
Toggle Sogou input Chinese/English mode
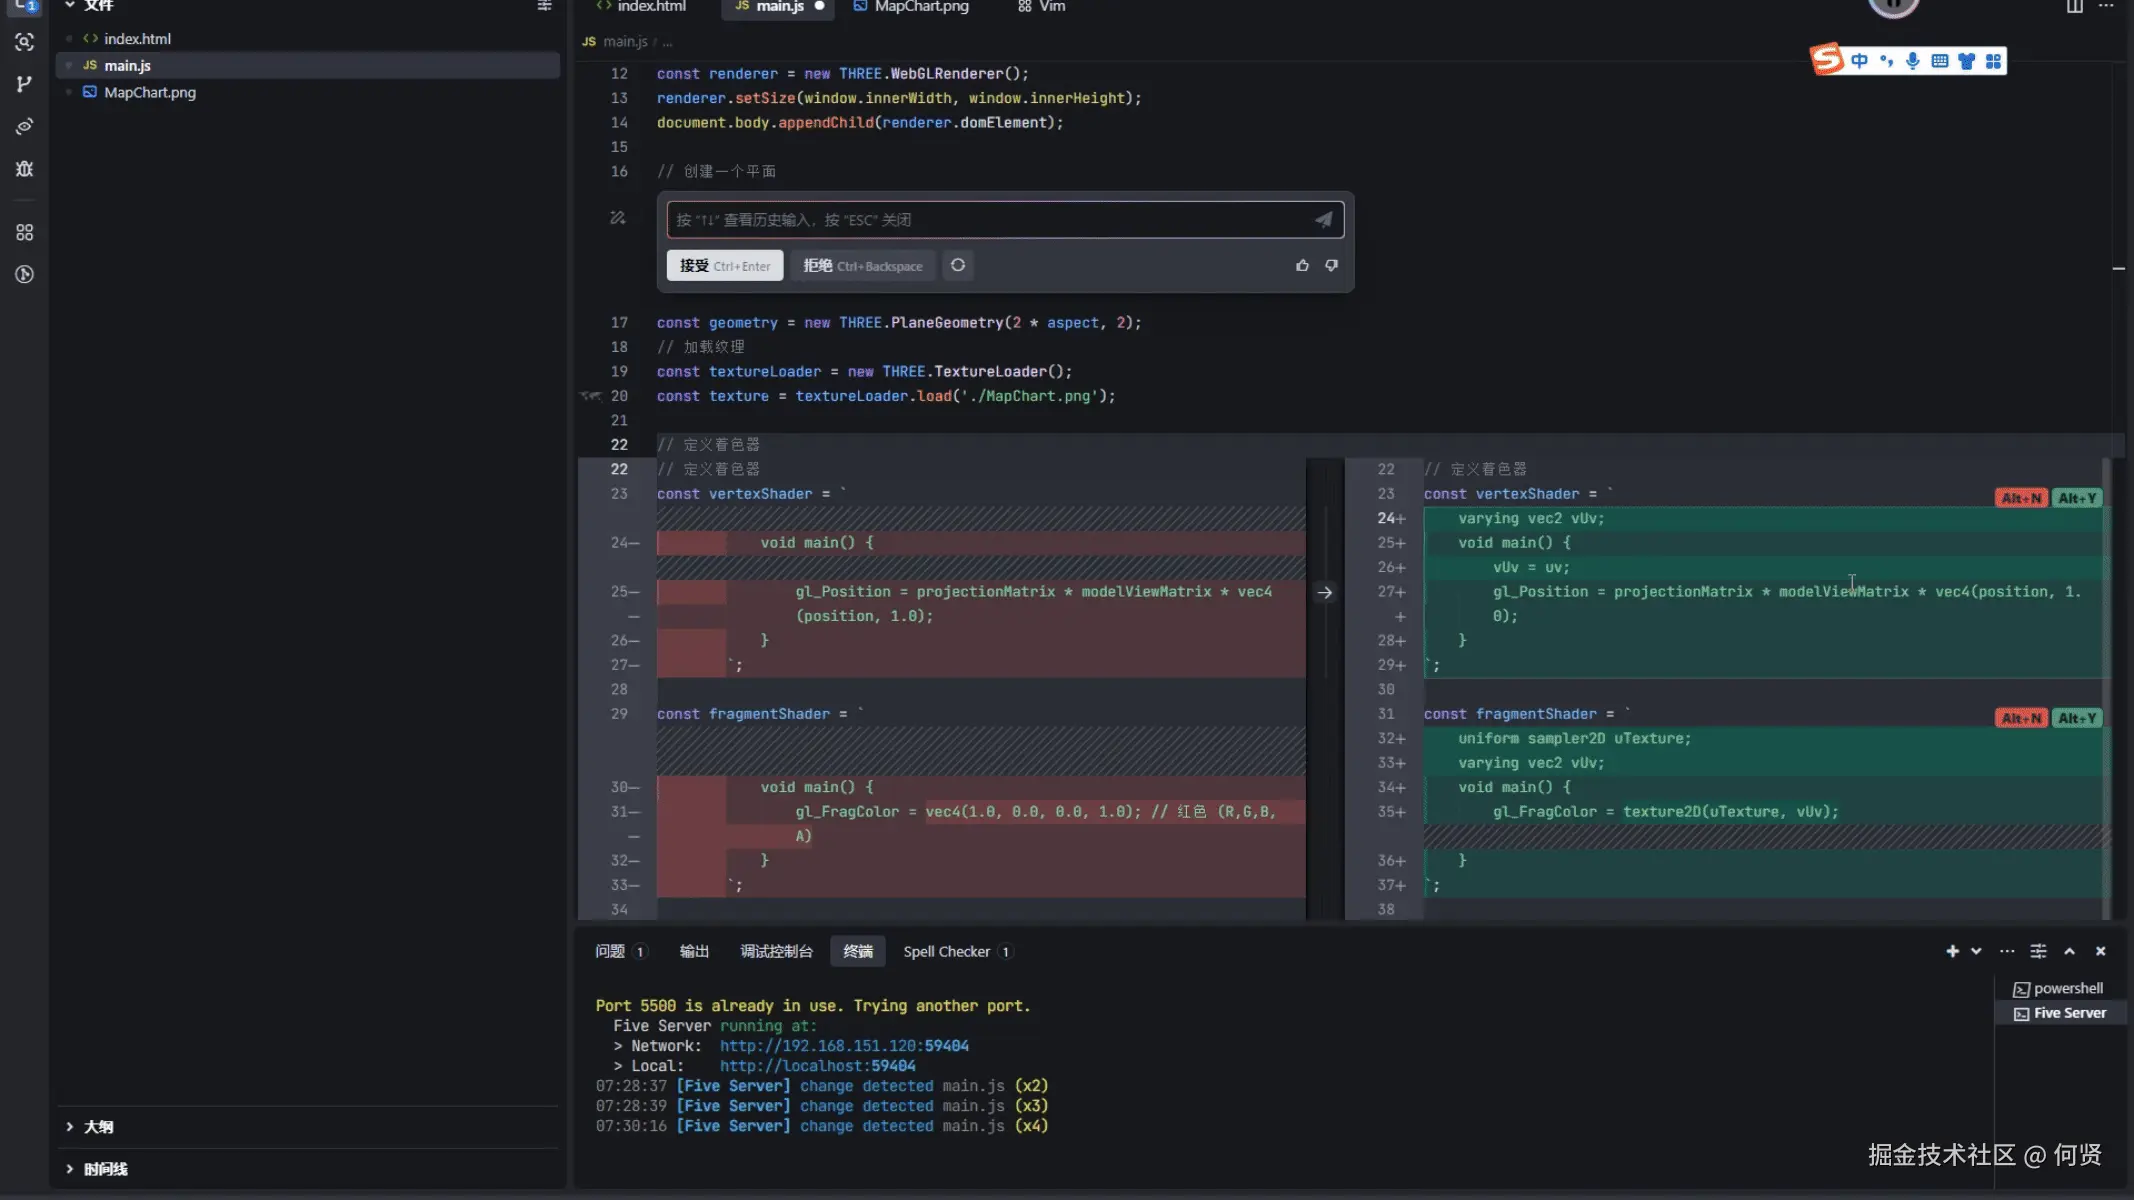click(x=1859, y=61)
